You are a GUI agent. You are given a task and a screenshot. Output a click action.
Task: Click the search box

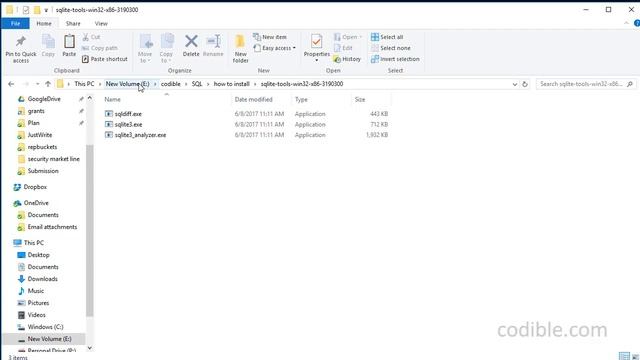[587, 84]
